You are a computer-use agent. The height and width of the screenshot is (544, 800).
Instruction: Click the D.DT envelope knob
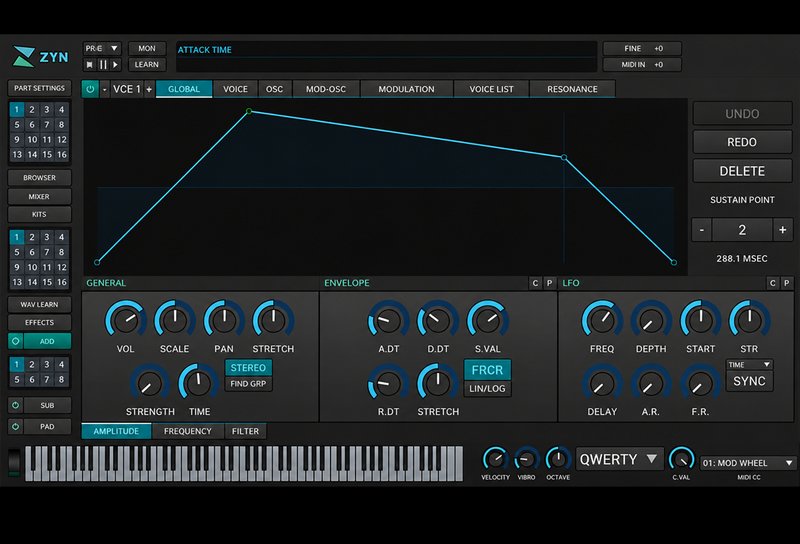pos(438,320)
